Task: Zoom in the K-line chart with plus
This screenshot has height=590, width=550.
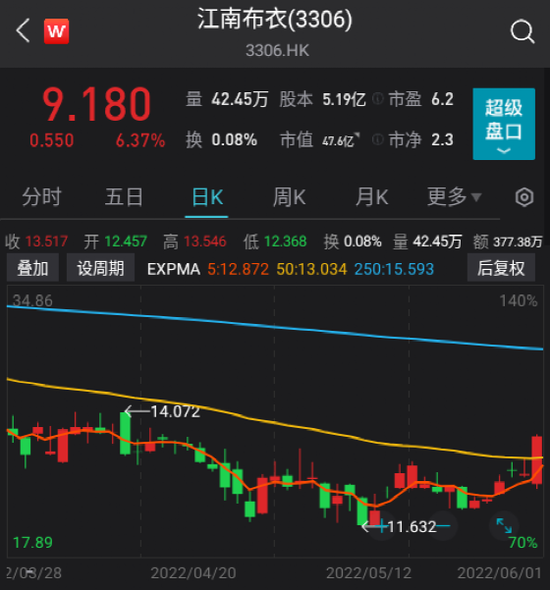Action: click(382, 526)
